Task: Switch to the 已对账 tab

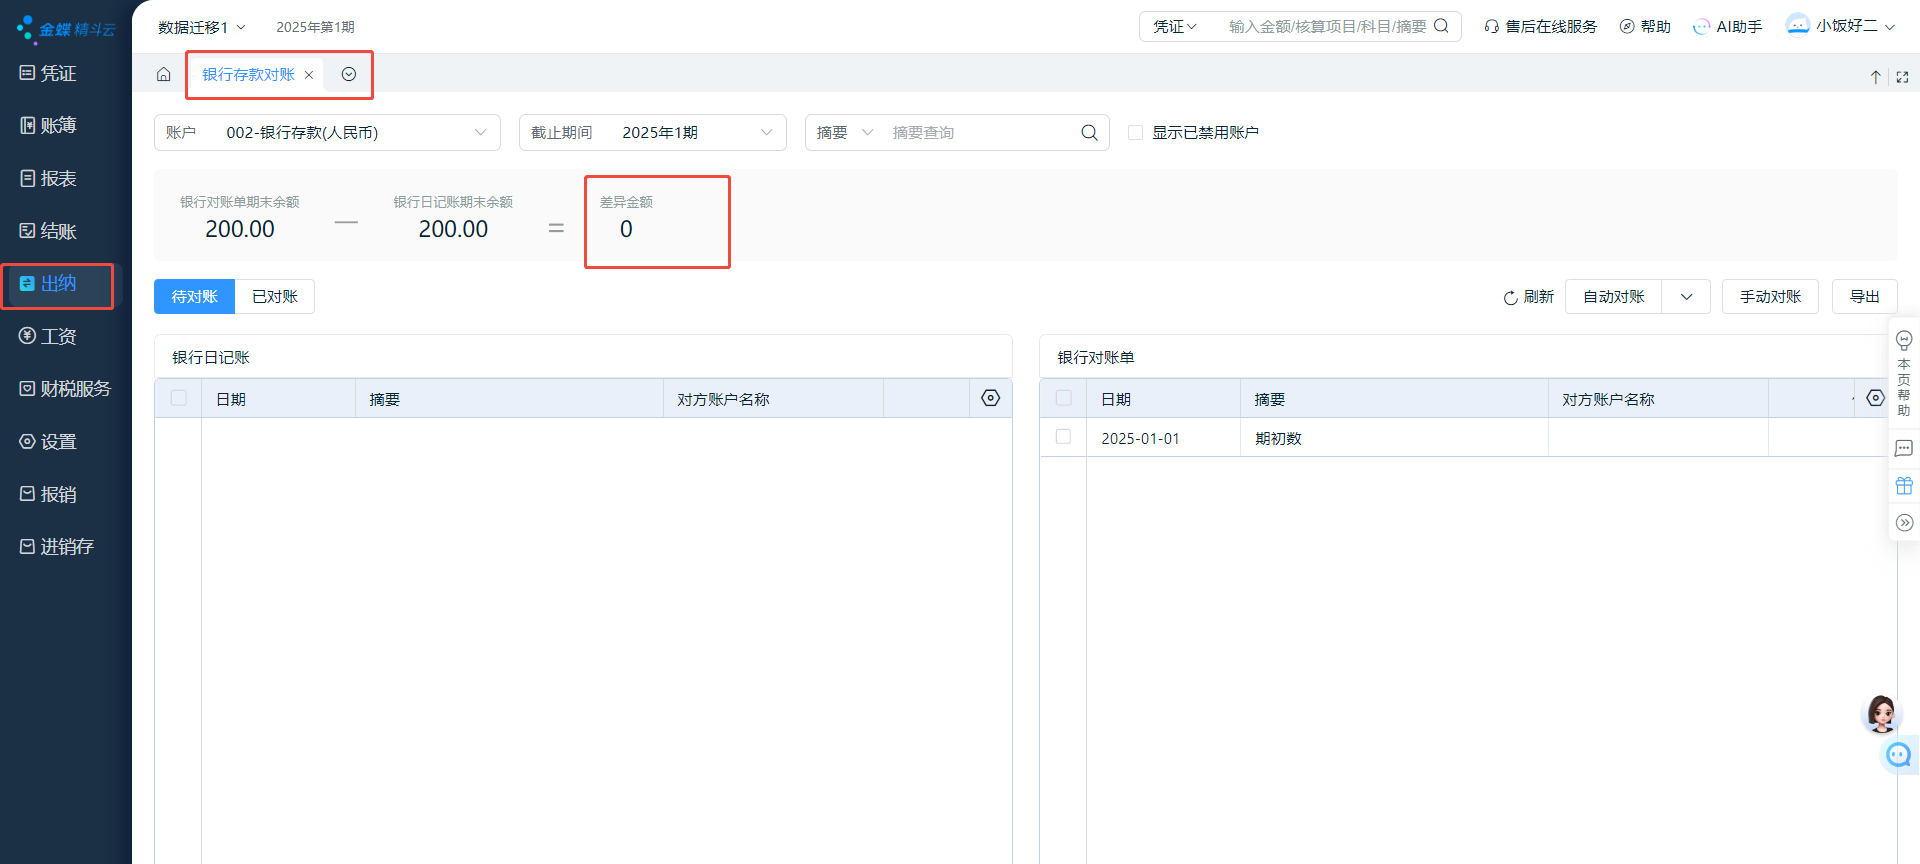Action: point(275,297)
